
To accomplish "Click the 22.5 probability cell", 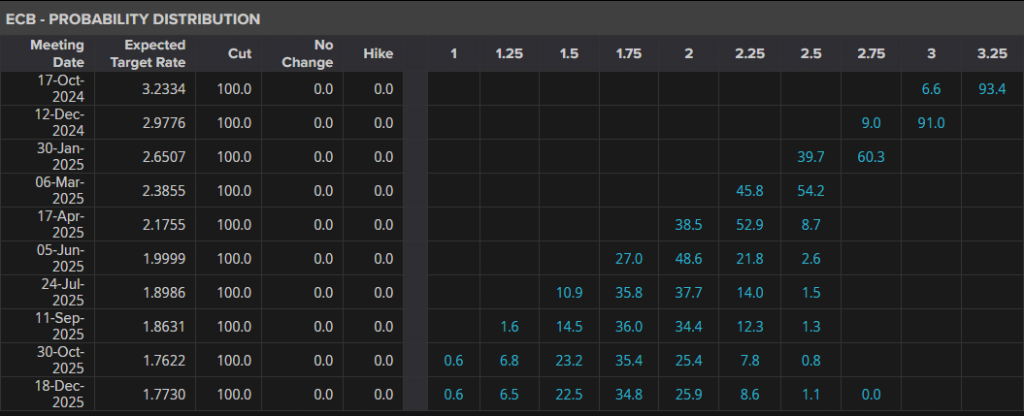I will (x=569, y=394).
